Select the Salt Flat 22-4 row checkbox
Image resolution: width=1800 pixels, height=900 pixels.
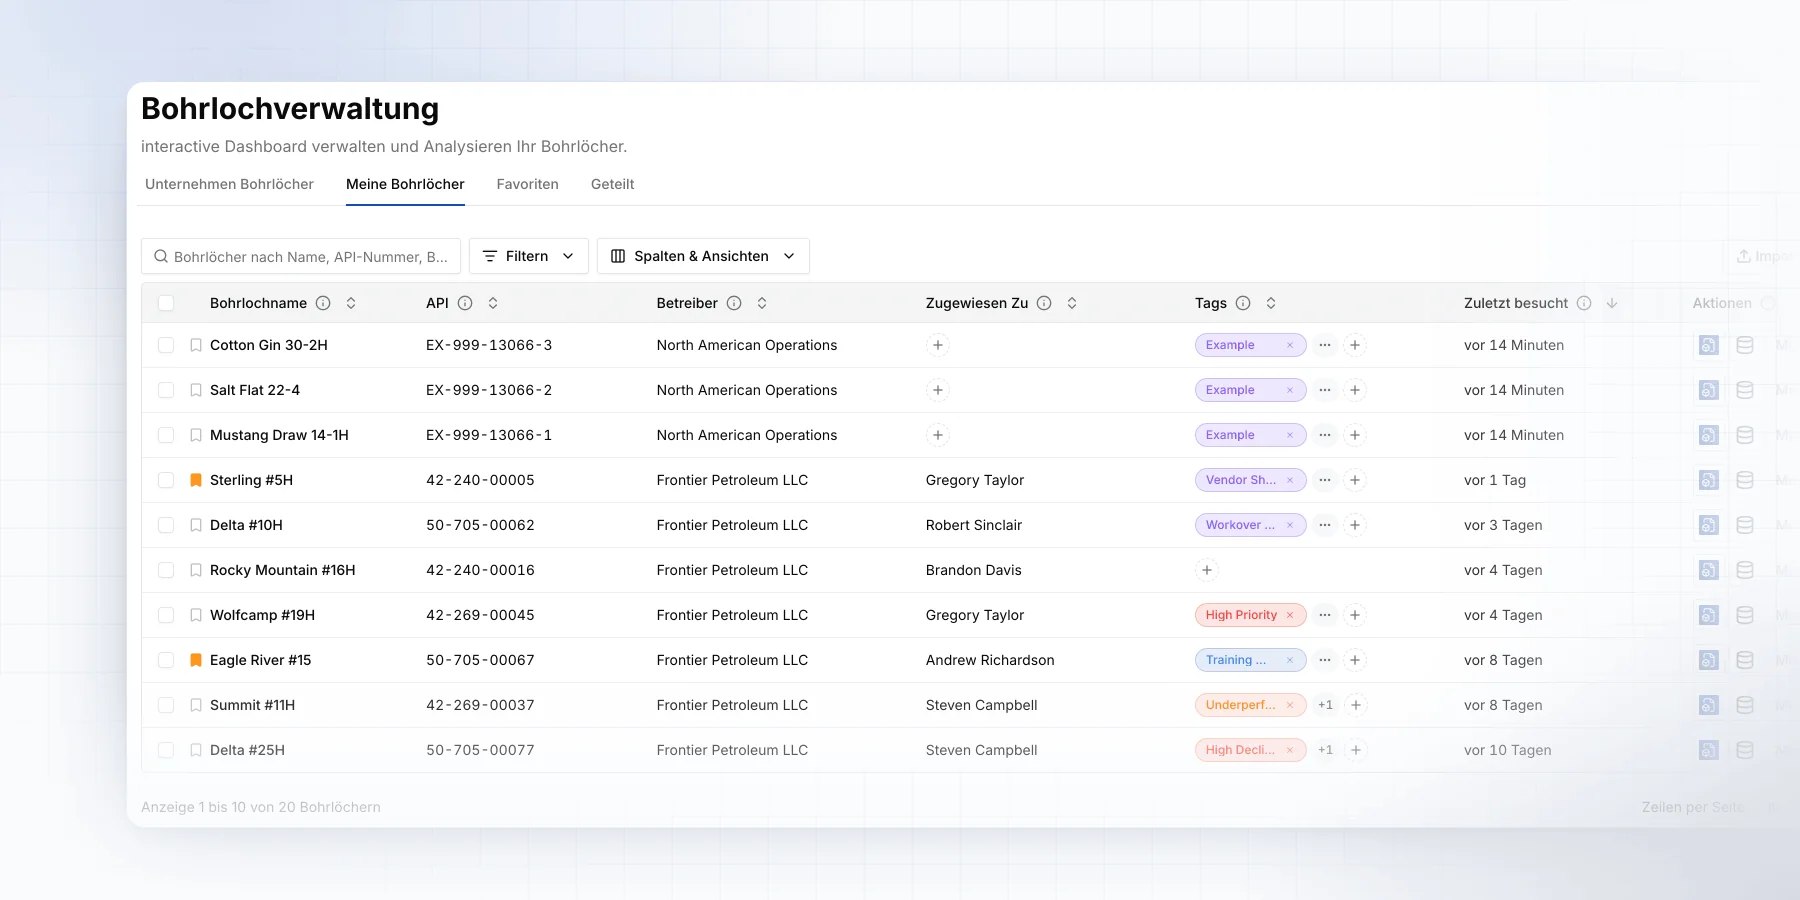[x=166, y=390]
